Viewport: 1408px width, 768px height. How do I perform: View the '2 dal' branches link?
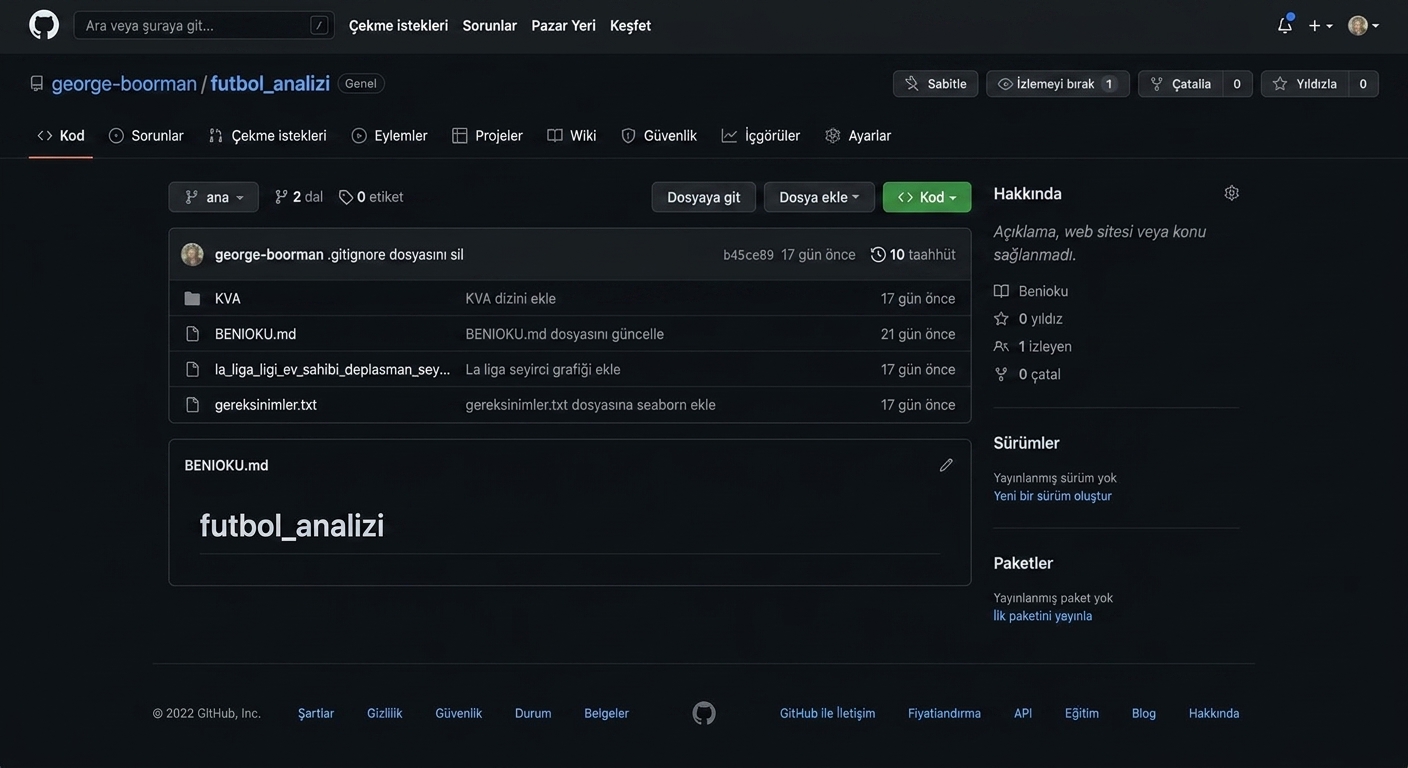299,197
